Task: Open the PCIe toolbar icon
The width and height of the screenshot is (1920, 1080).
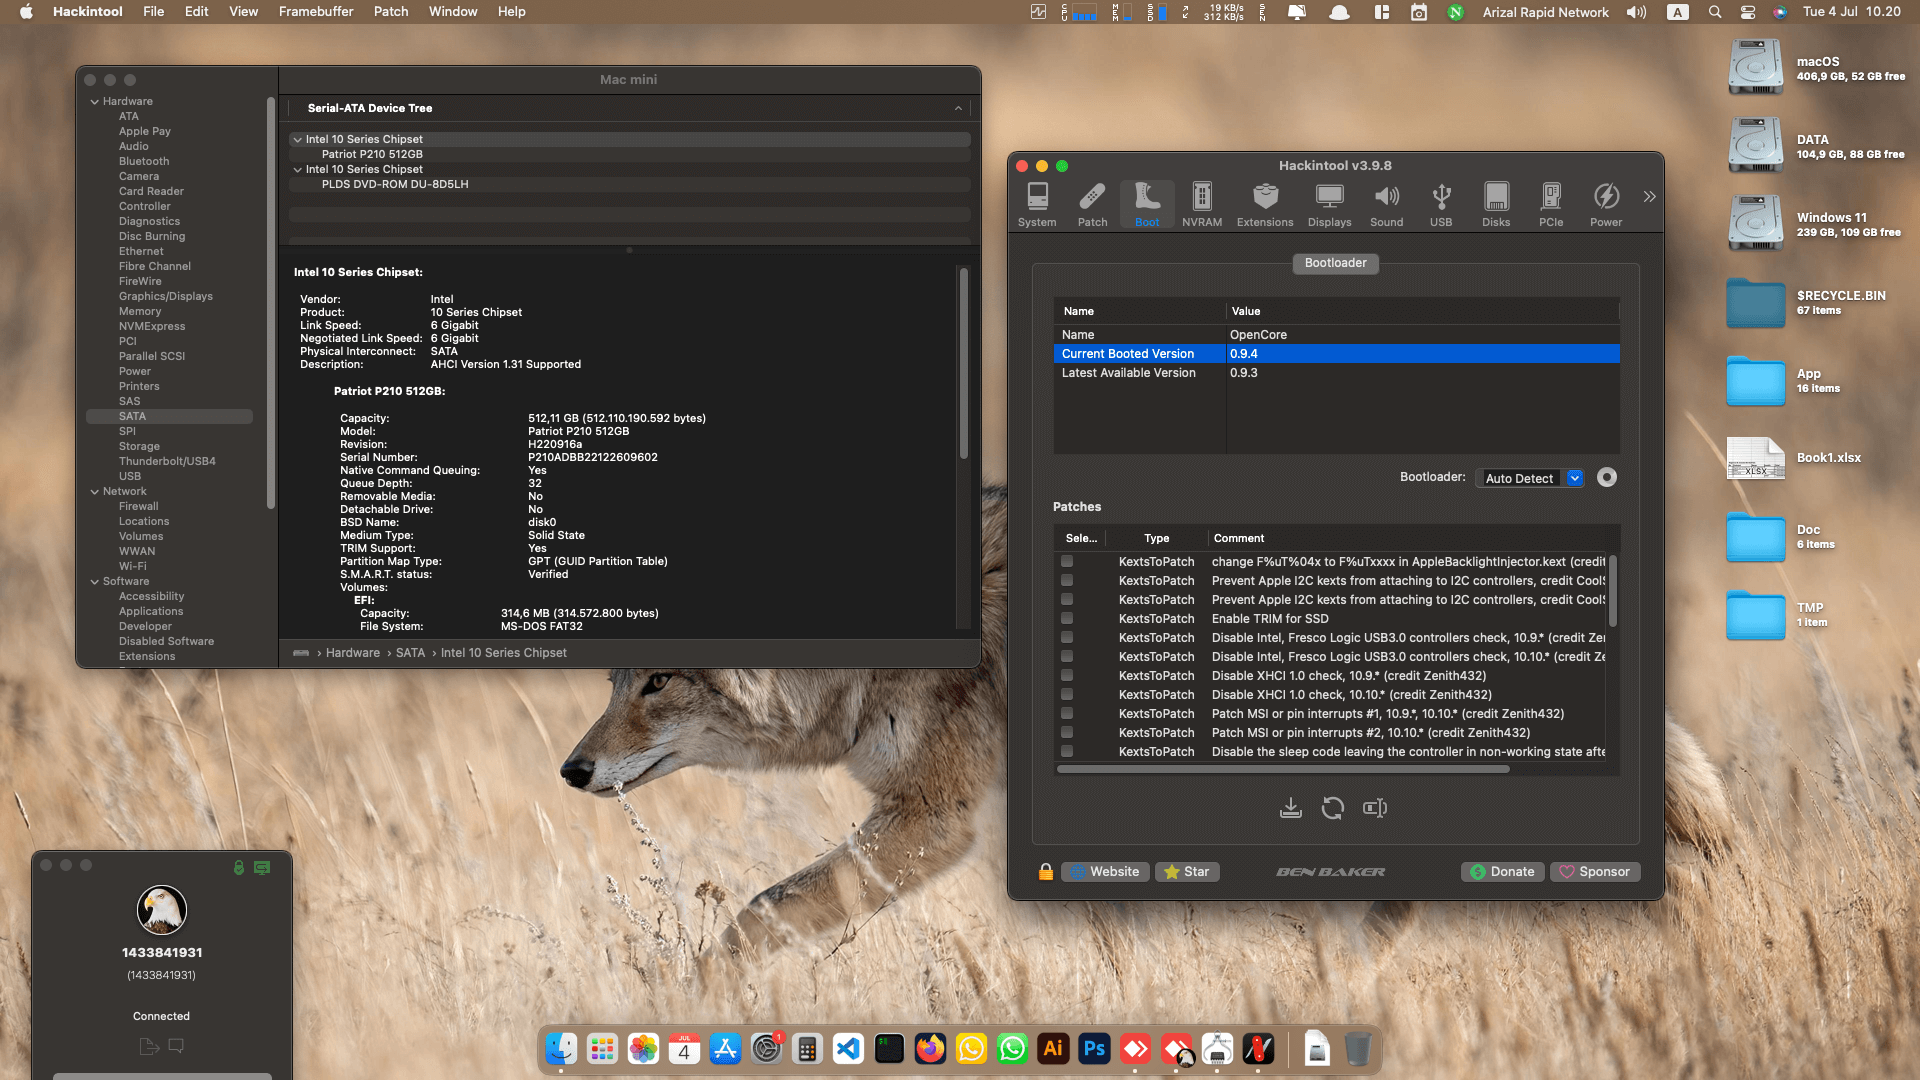Action: [1551, 205]
